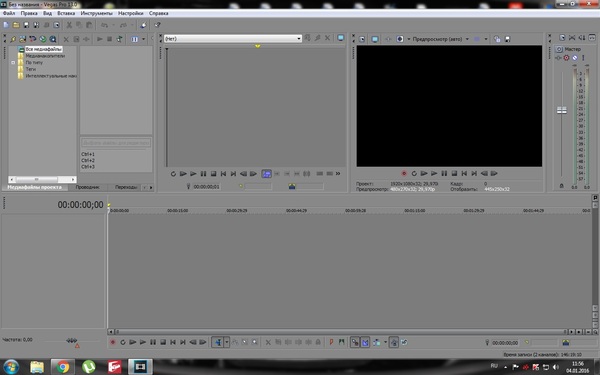The height and width of the screenshot is (375, 600).
Task: Click the Paste icon in main toolbar
Action: [x=89, y=25]
